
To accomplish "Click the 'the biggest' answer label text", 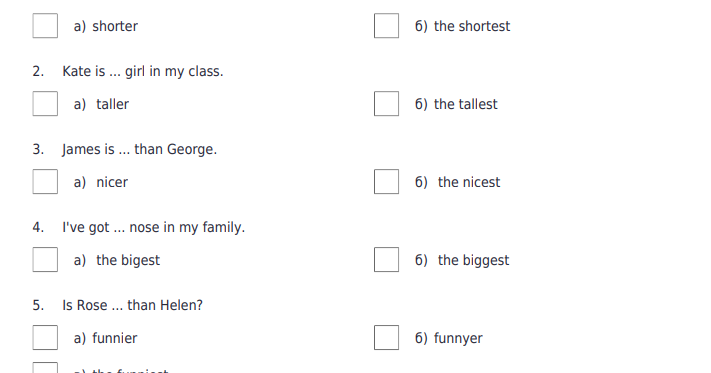I will click(x=473, y=261).
